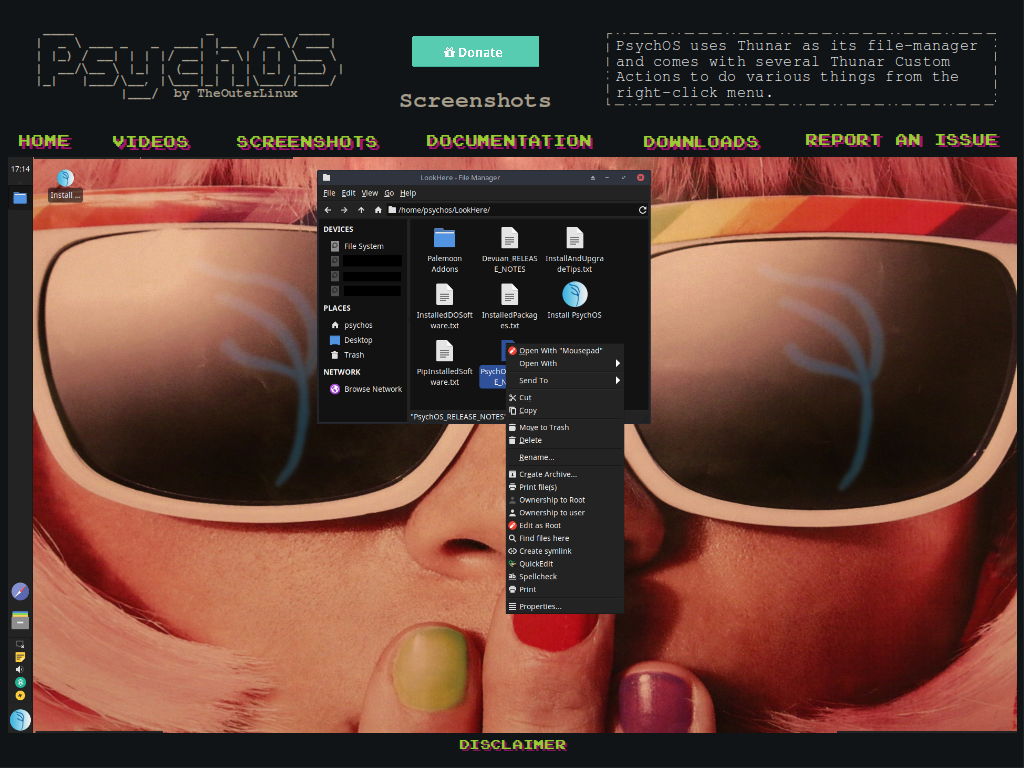The width and height of the screenshot is (1024, 768).
Task: Open the Install shortcut on the desktop
Action: pos(65,185)
